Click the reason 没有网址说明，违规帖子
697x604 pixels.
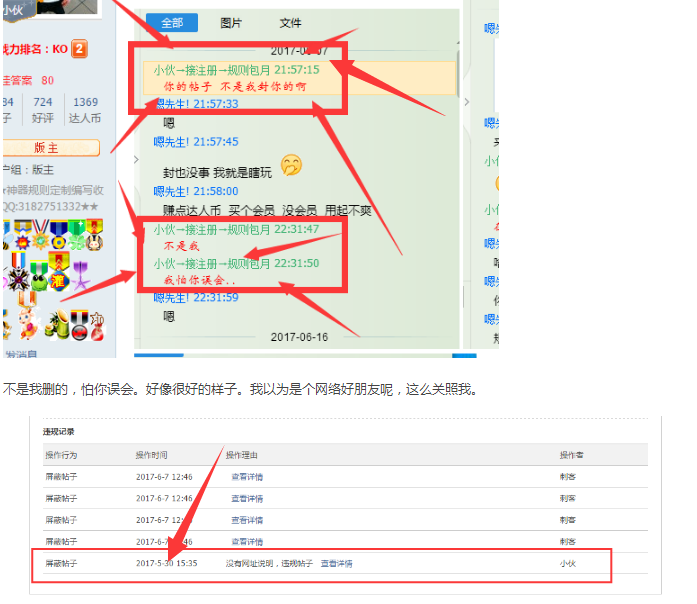(x=269, y=564)
